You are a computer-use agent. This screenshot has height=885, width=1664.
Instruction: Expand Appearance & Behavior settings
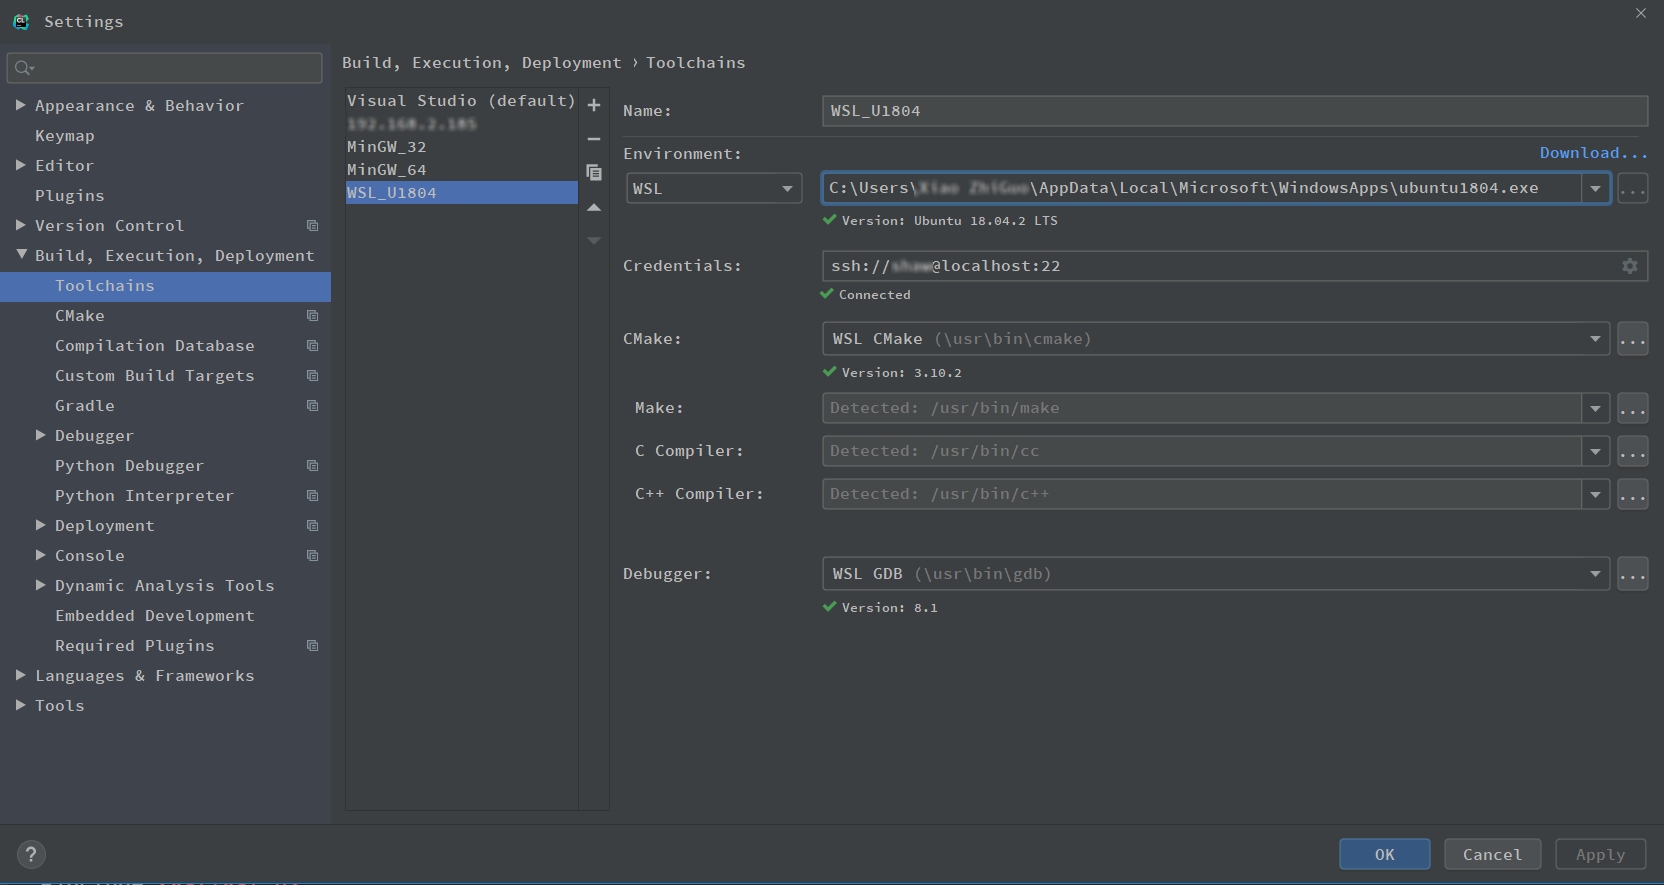tap(21, 105)
